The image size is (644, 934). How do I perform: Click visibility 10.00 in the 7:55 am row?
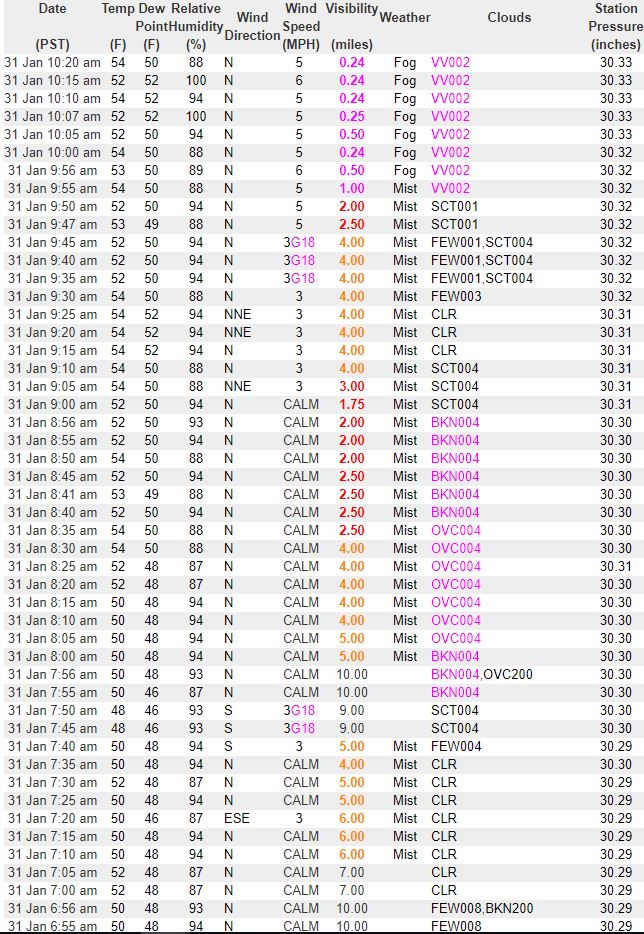(x=352, y=692)
